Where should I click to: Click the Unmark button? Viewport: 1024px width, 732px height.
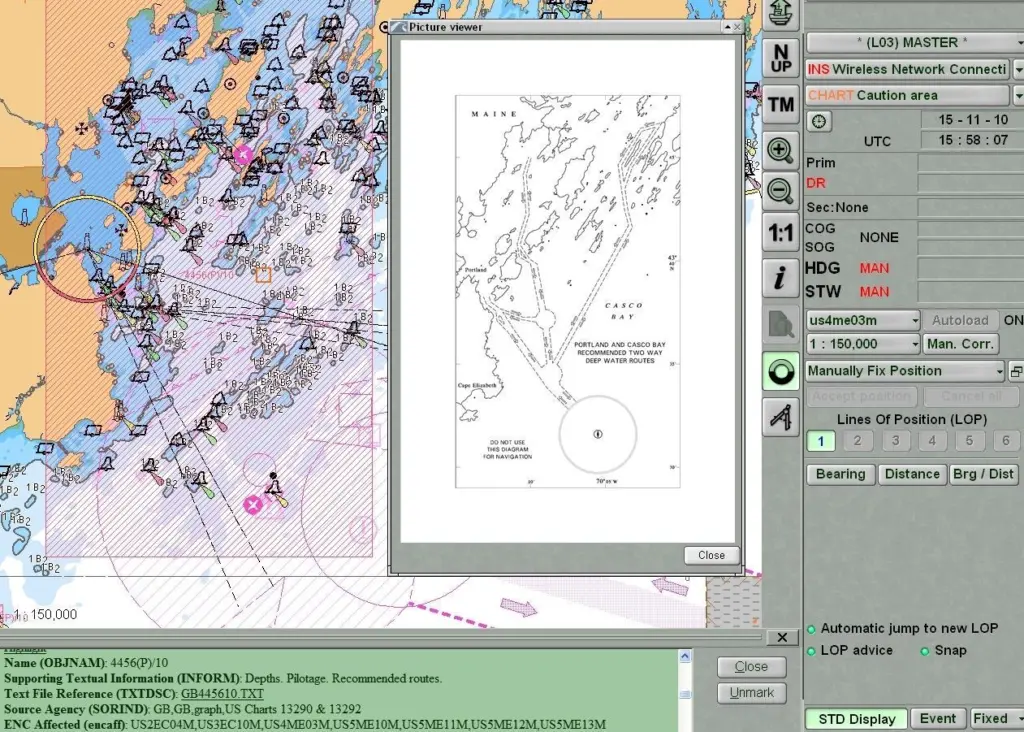coord(751,693)
